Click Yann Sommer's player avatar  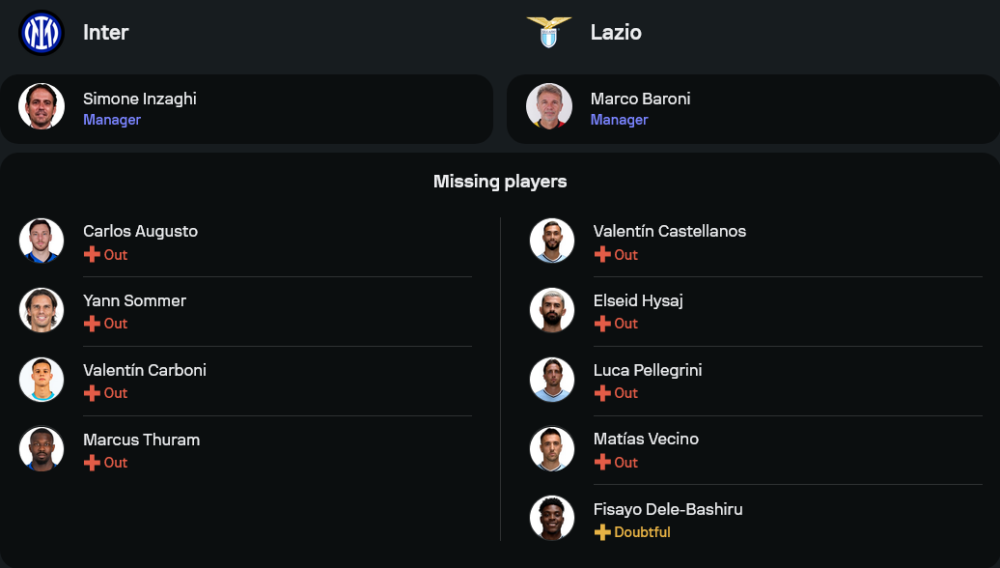[x=42, y=310]
